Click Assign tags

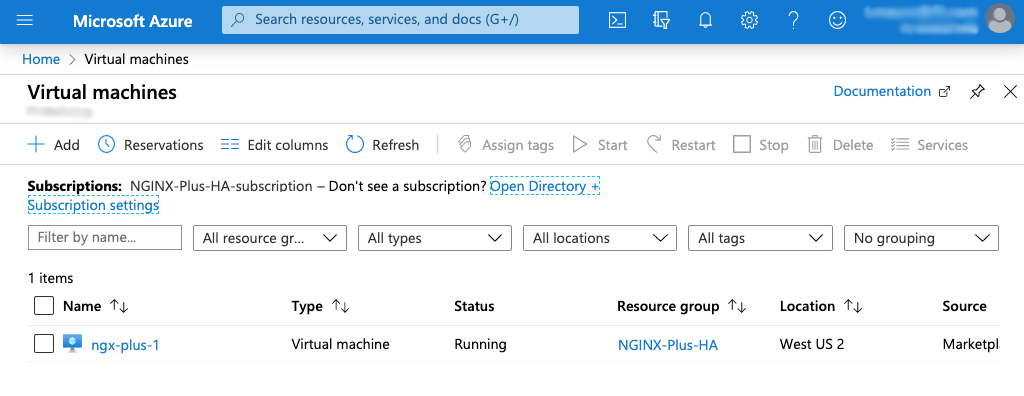505,144
